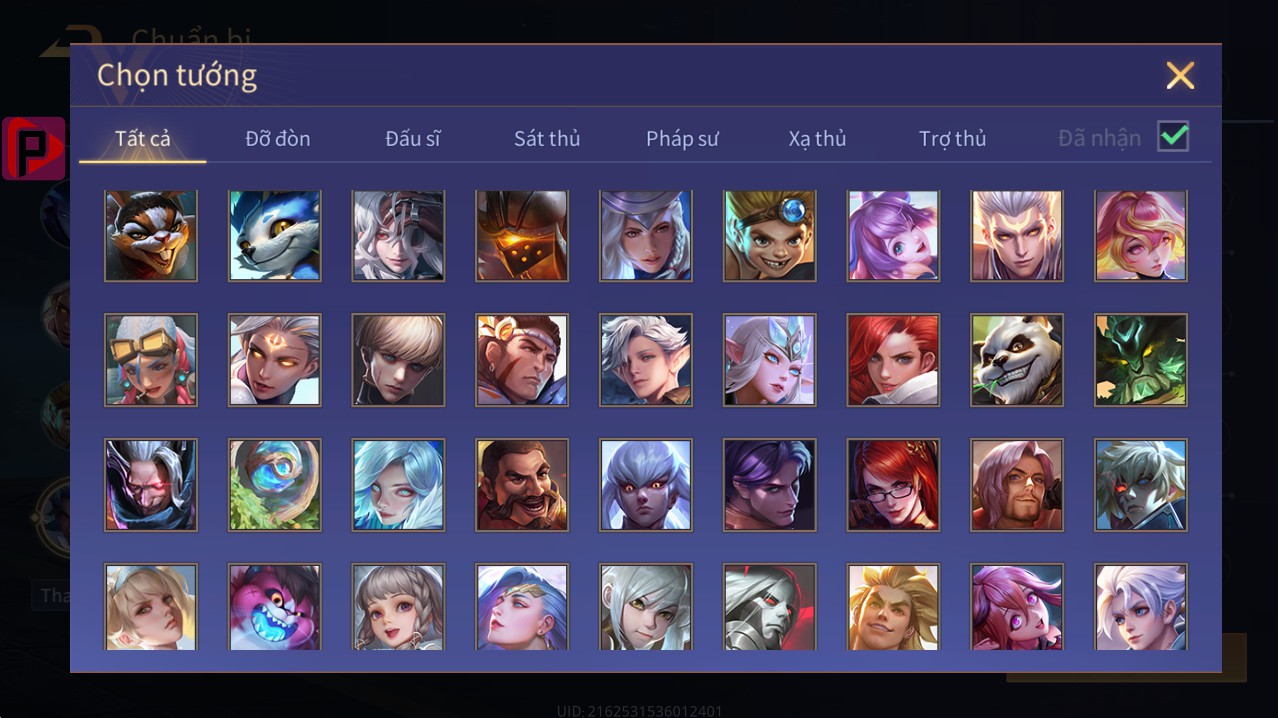
Task: Select the red-haired hero wearing glasses
Action: tap(894, 485)
